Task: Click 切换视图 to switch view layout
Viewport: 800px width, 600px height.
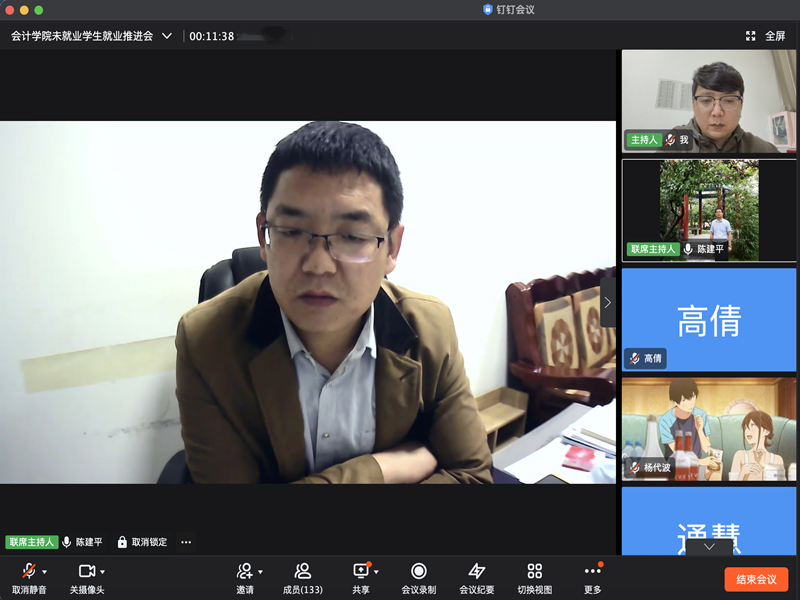Action: 534,571
